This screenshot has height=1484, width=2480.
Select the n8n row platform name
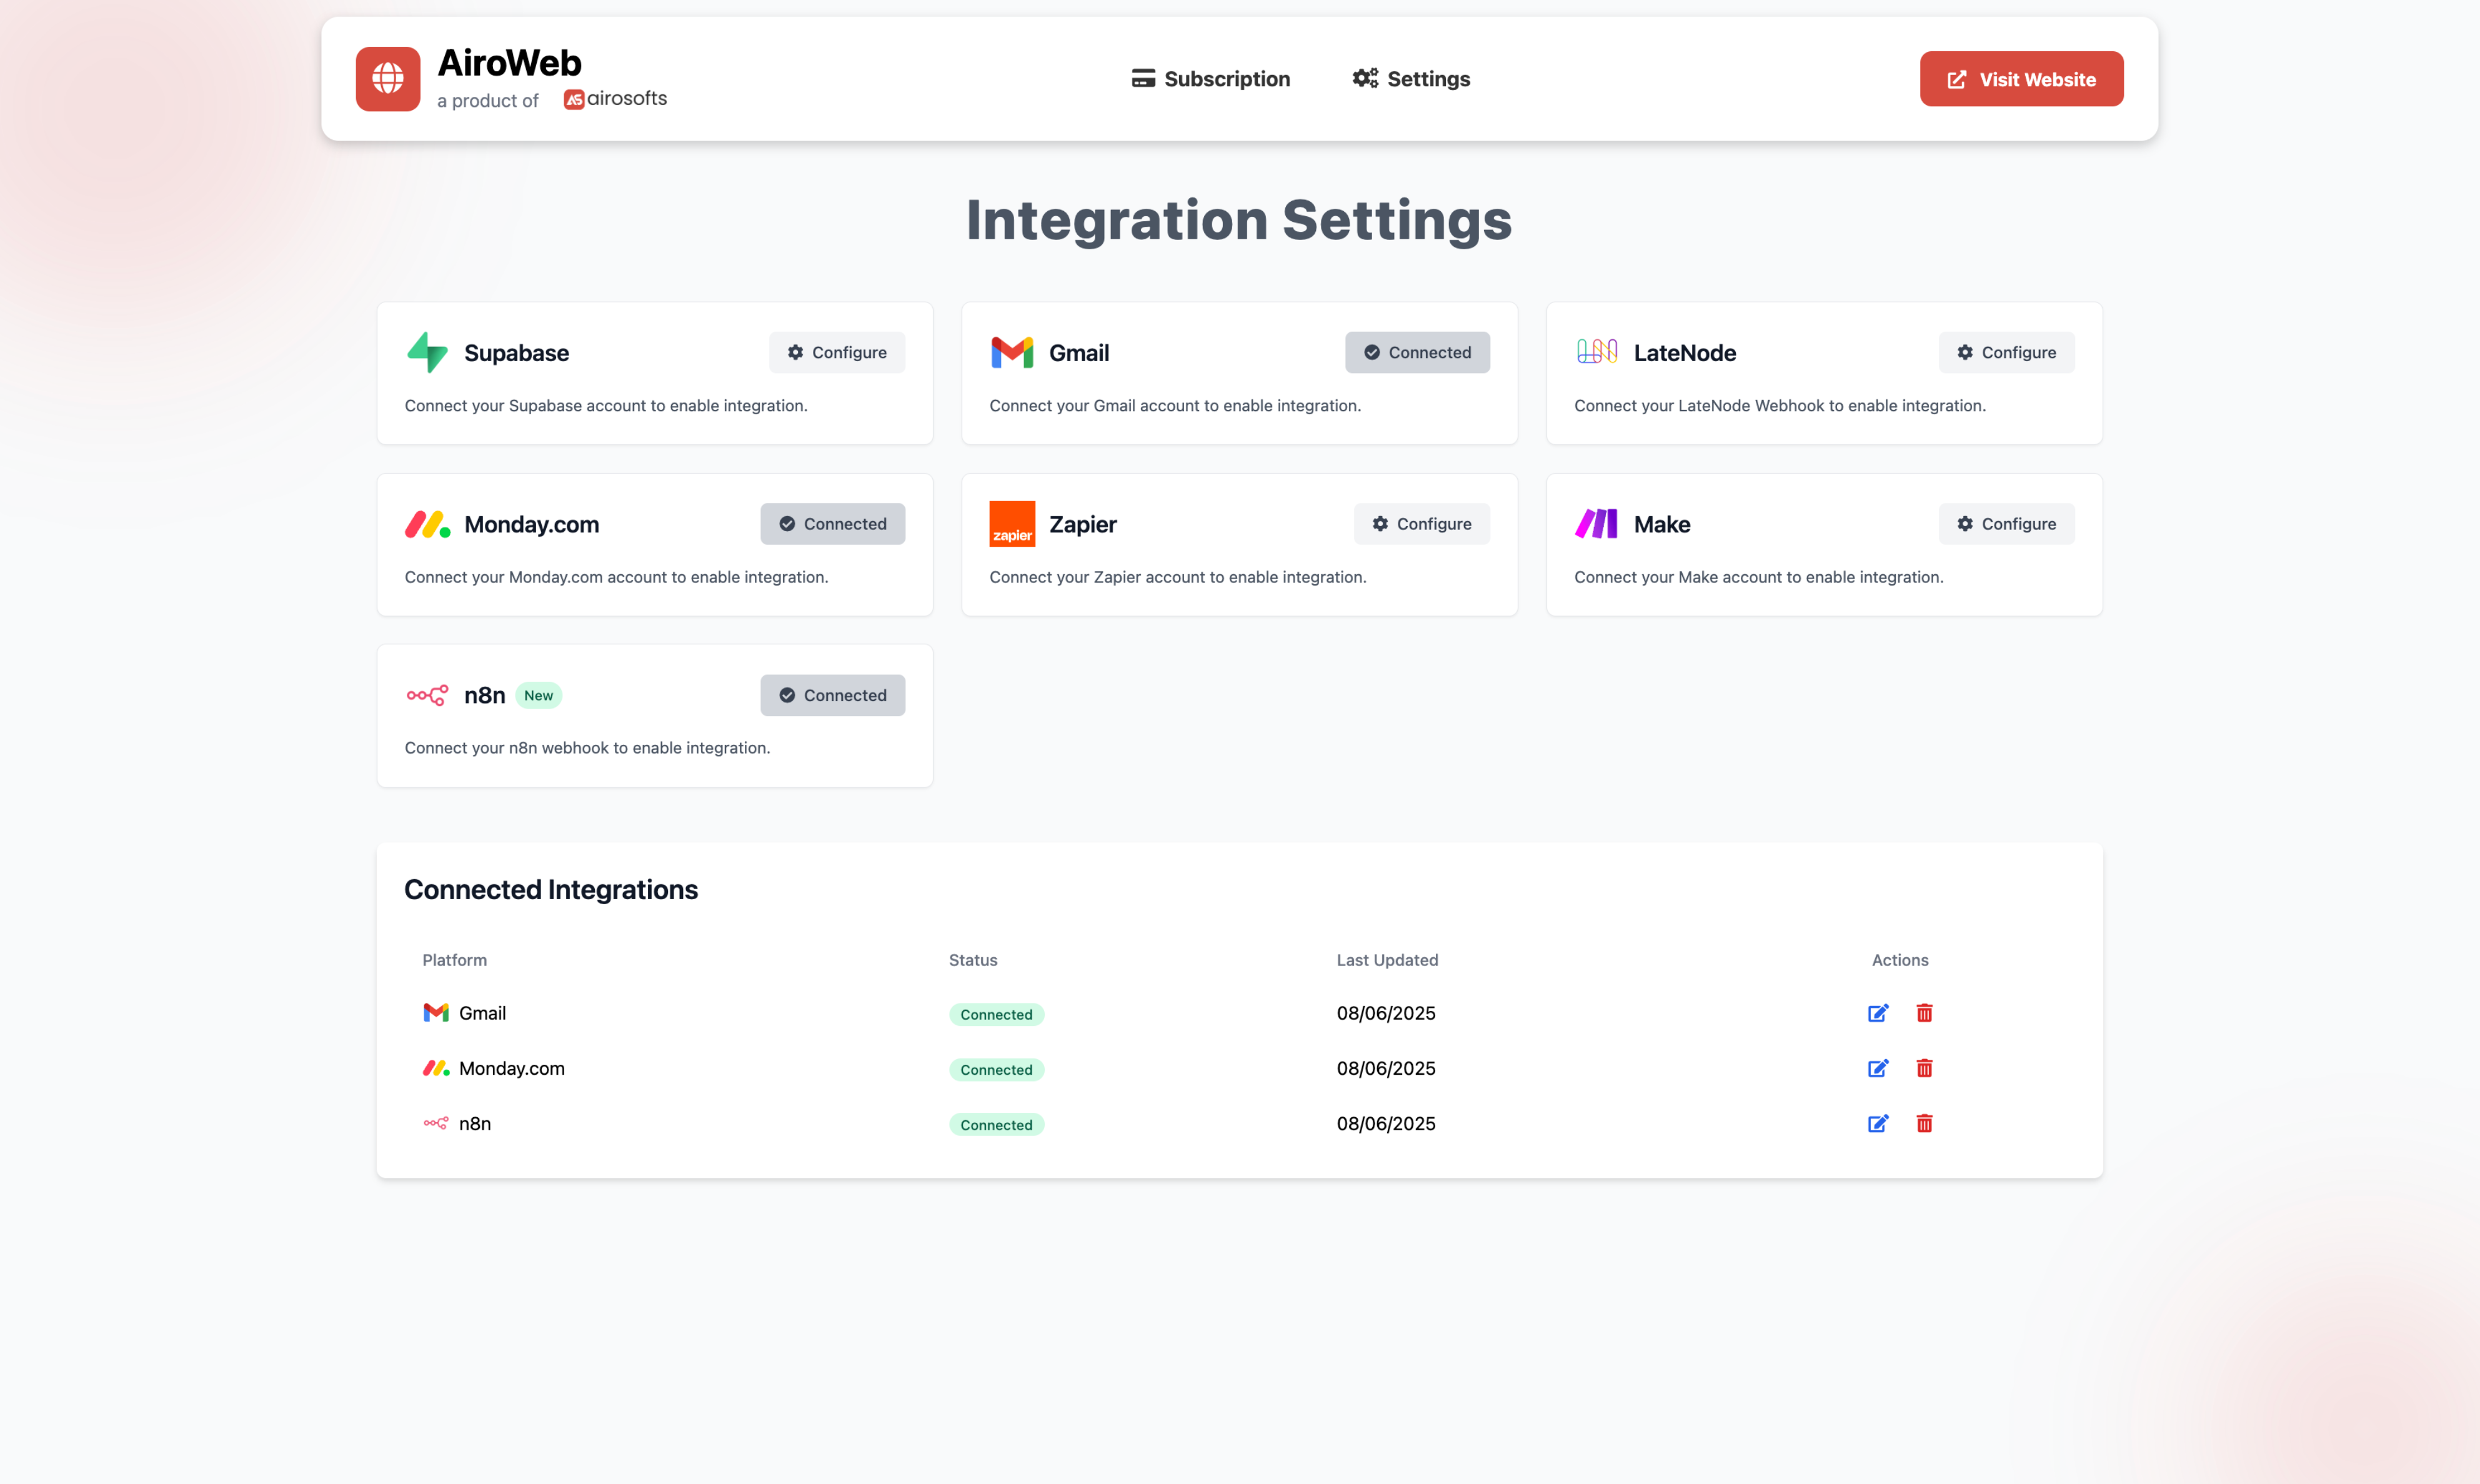pos(475,1123)
